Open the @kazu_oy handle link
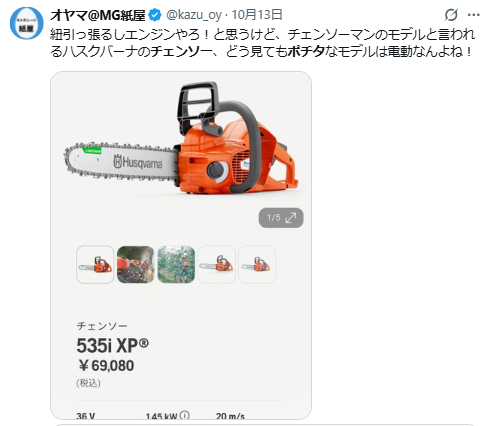 (x=194, y=15)
